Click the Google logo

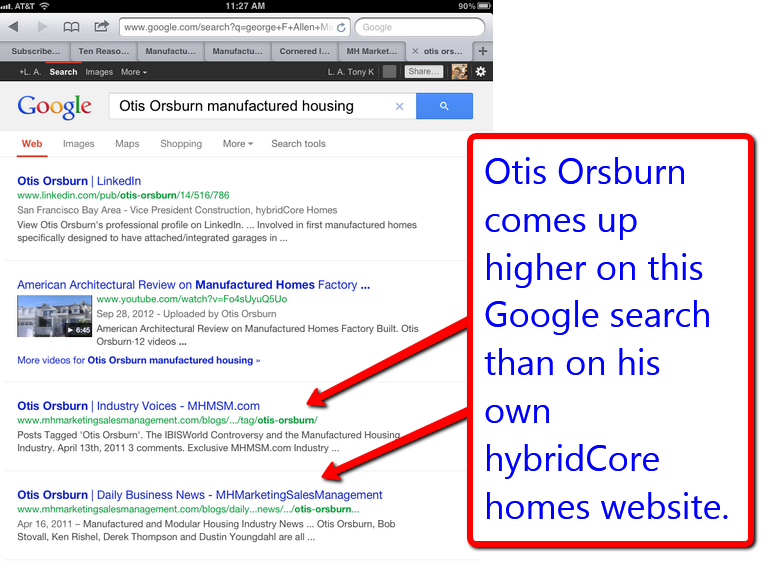(x=54, y=106)
